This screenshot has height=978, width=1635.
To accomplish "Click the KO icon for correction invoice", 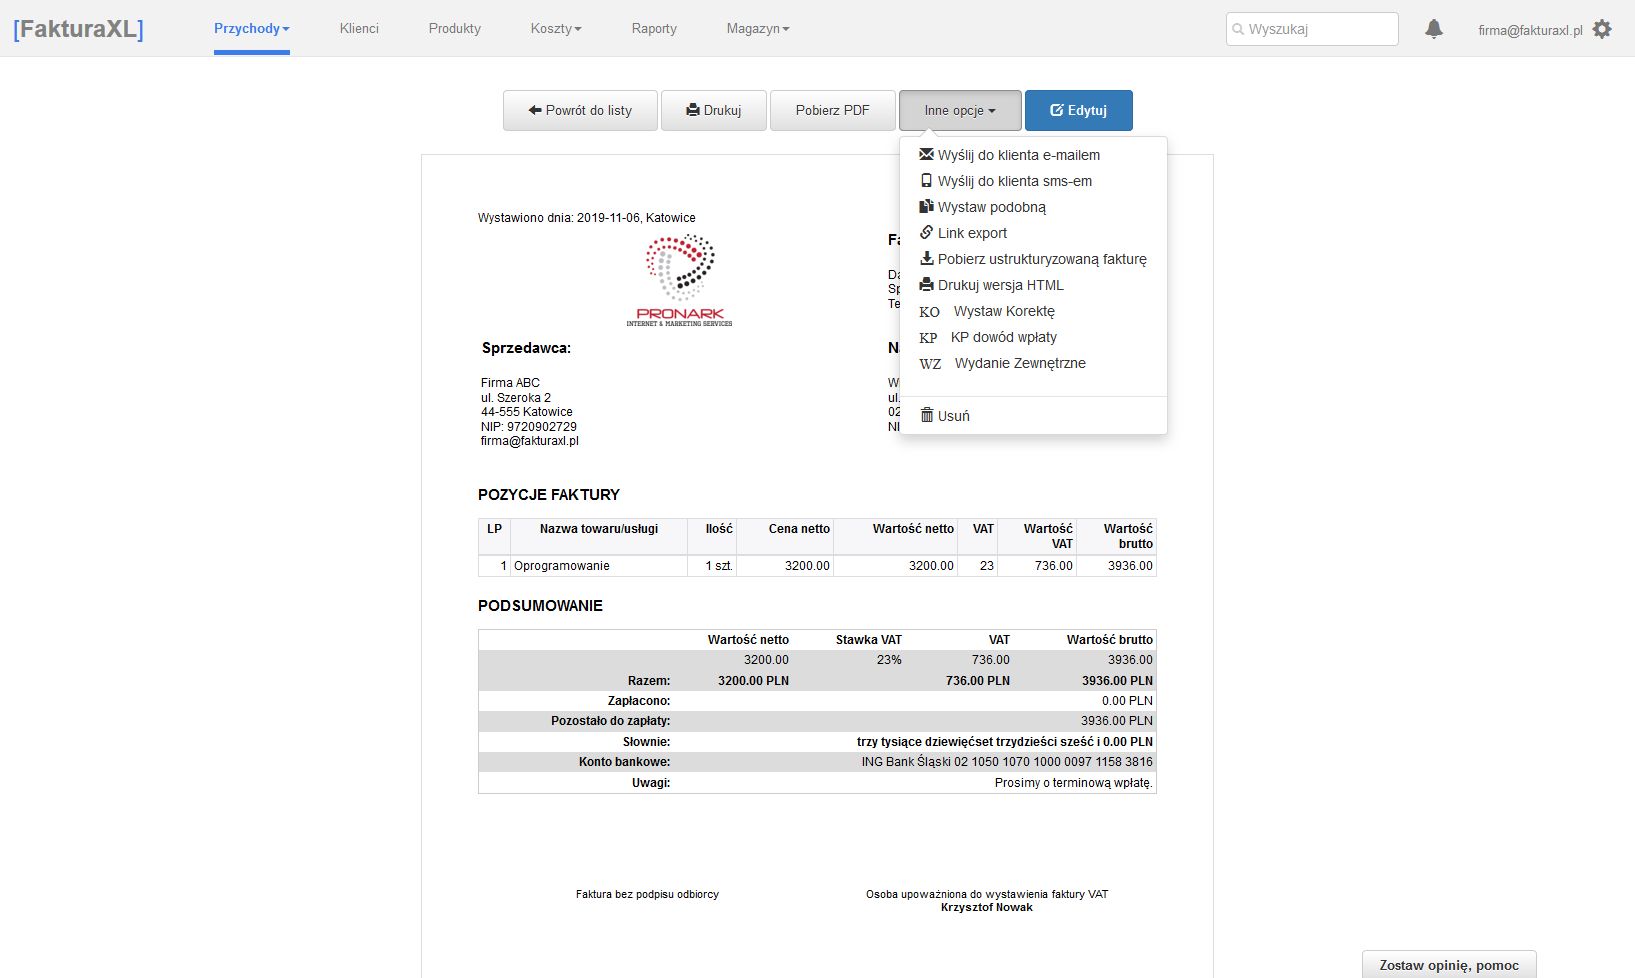I will [930, 312].
